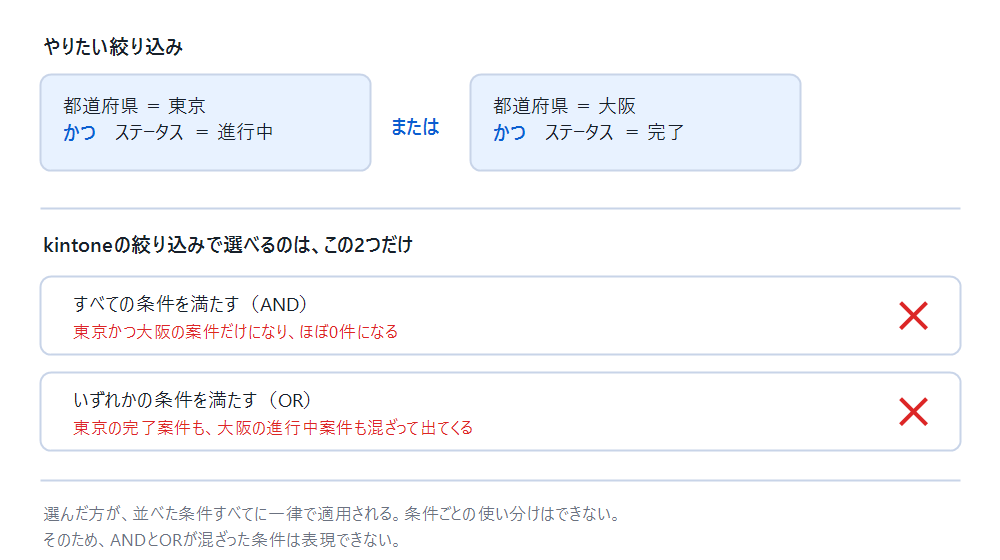This screenshot has width=1000, height=560.
Task: Click the blue または text between boxes
Action: click(415, 126)
